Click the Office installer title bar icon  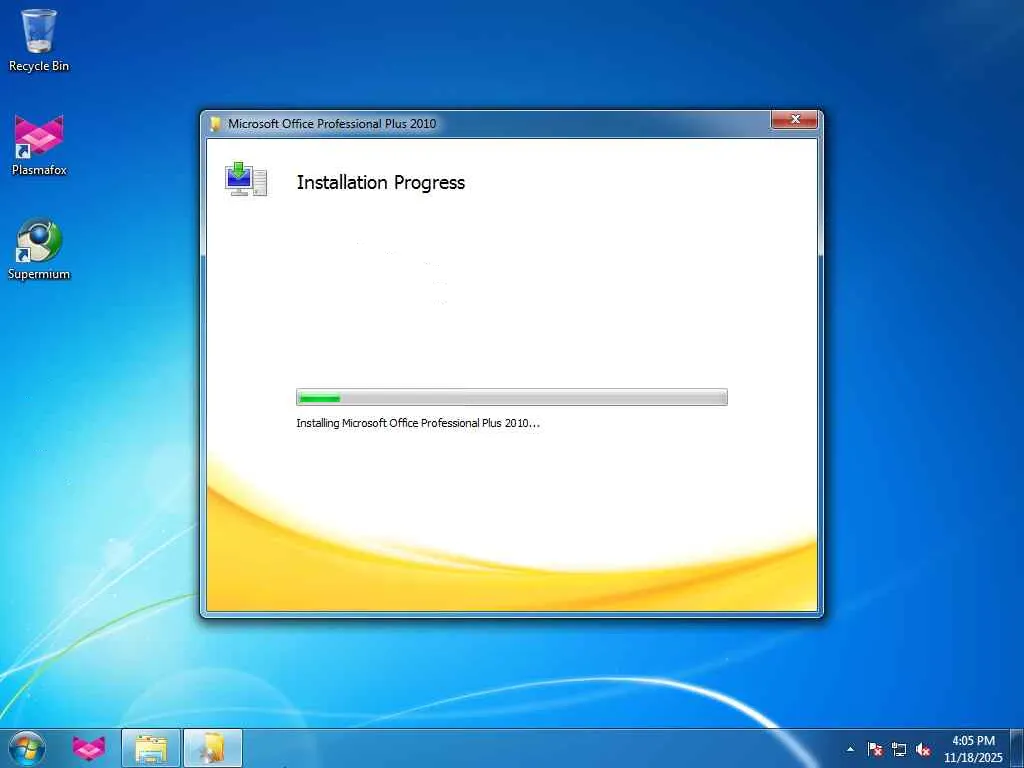pyautogui.click(x=215, y=123)
